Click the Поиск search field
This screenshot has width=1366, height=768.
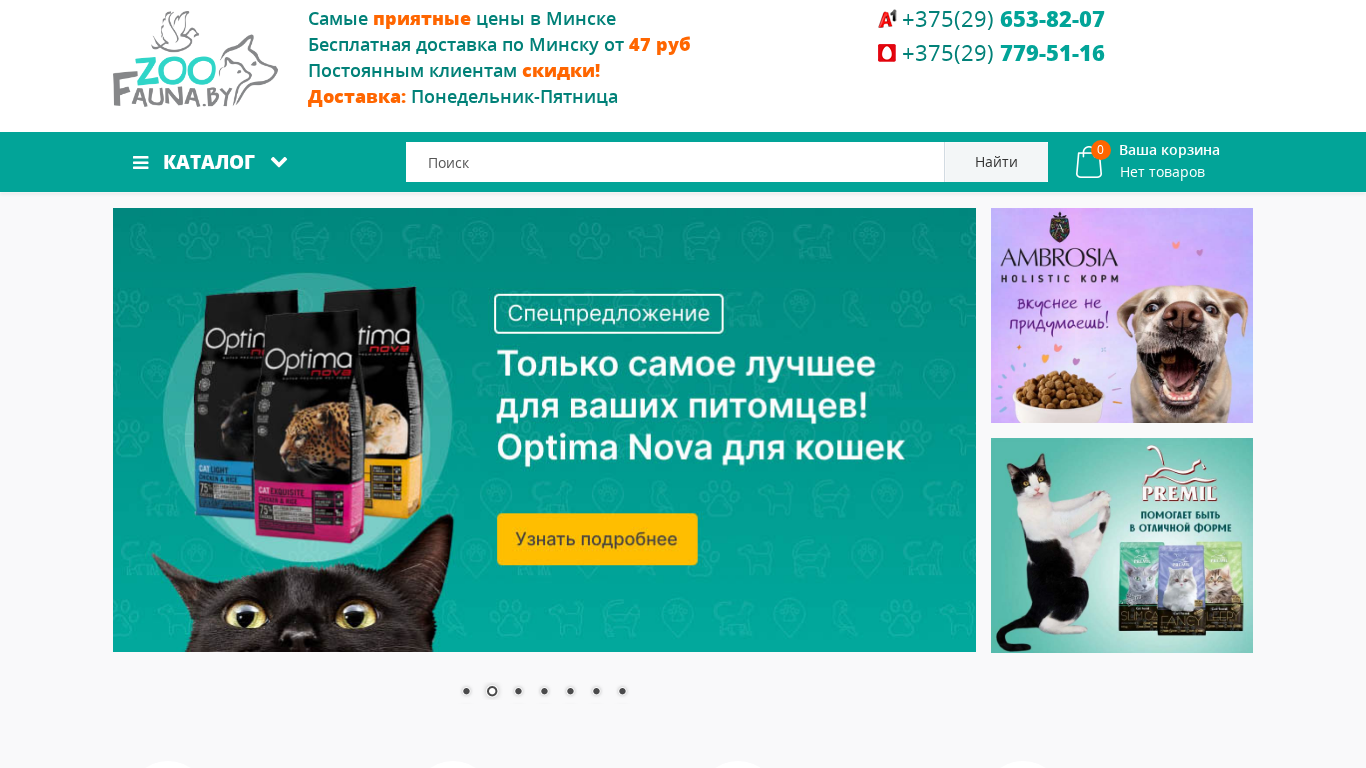[x=675, y=162]
